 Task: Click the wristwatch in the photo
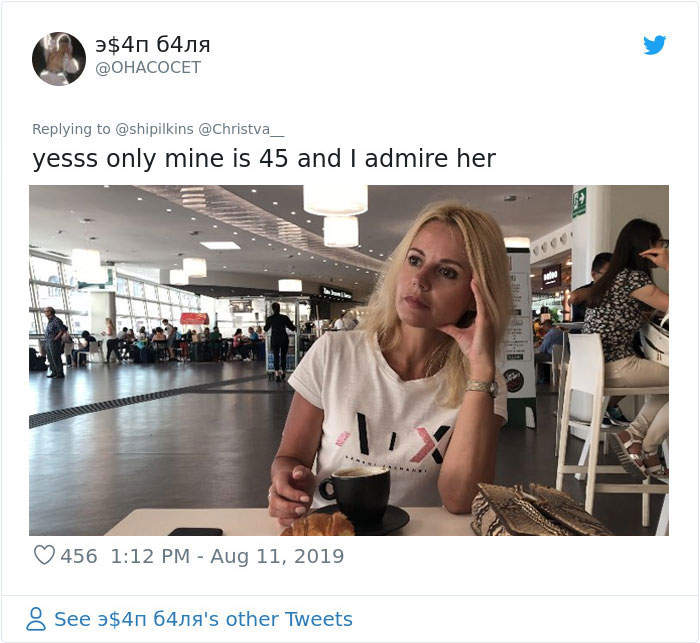481,386
